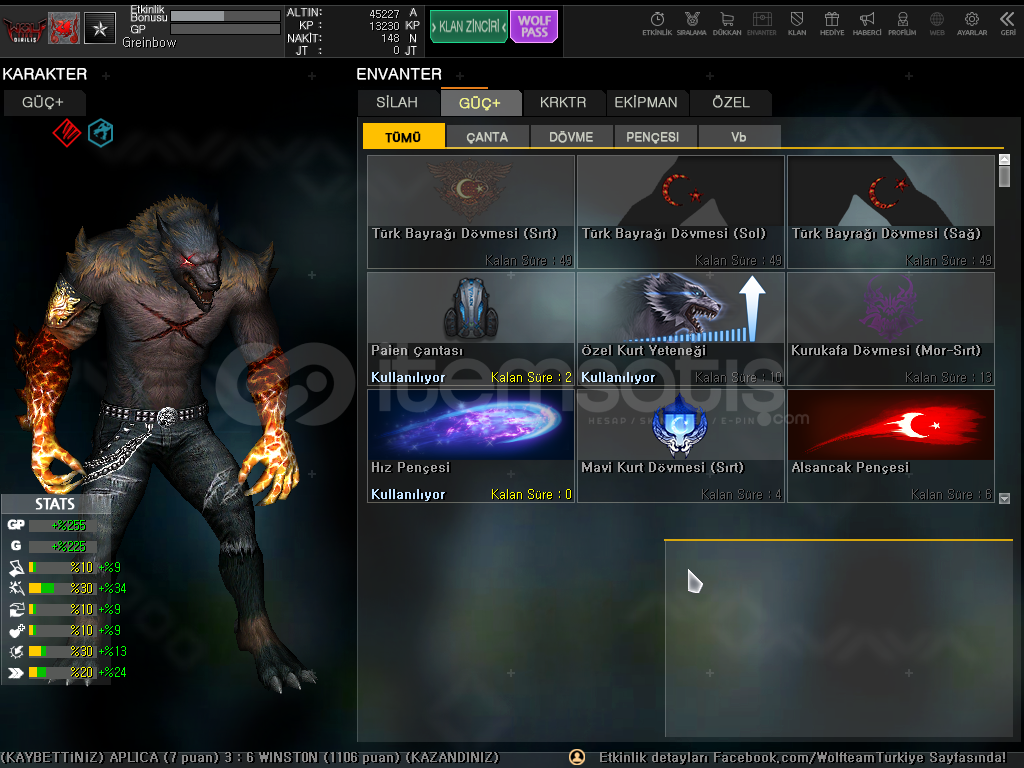Click the Klan Zinciri green button
Screen dimensions: 1024x768
pyautogui.click(x=468, y=27)
